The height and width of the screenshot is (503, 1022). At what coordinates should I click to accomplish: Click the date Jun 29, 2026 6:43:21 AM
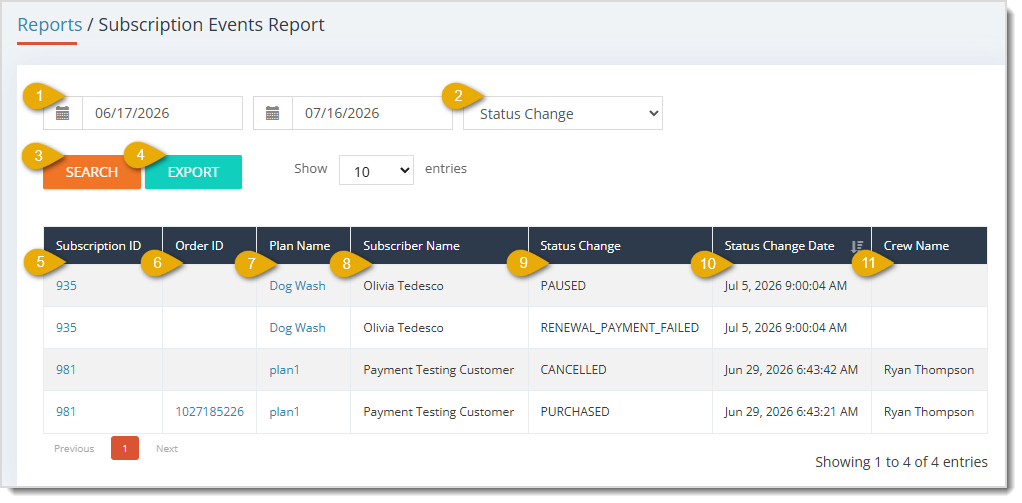(x=791, y=412)
